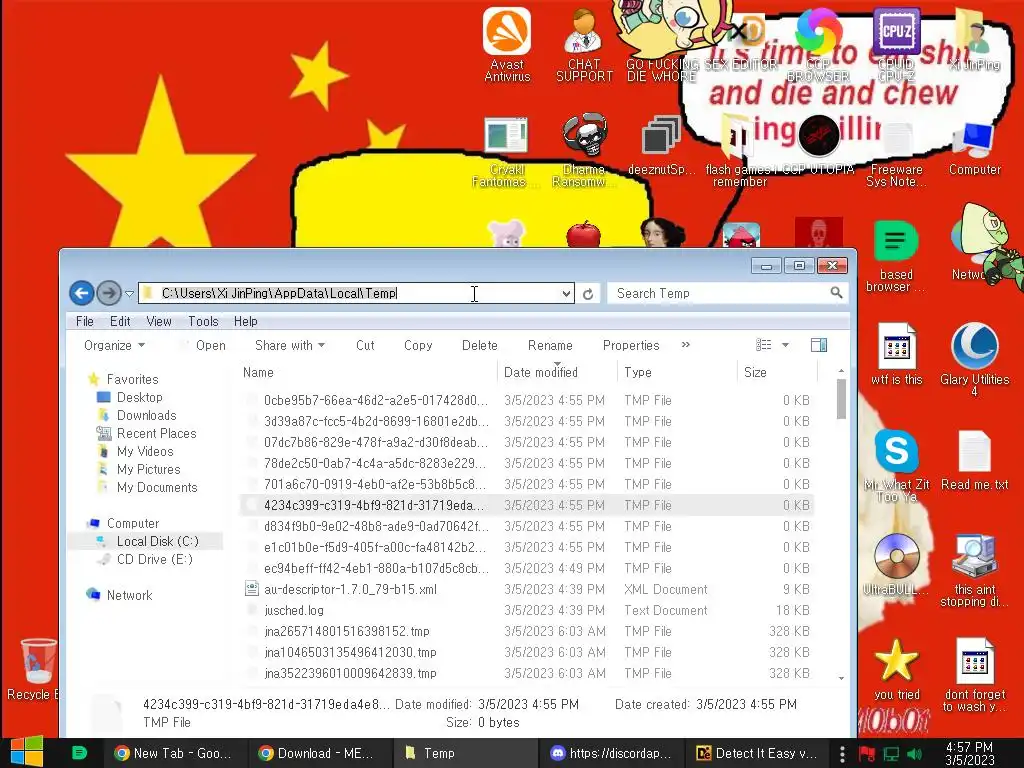1024x768 pixels.
Task: Open Windows Start button
Action: (x=27, y=752)
